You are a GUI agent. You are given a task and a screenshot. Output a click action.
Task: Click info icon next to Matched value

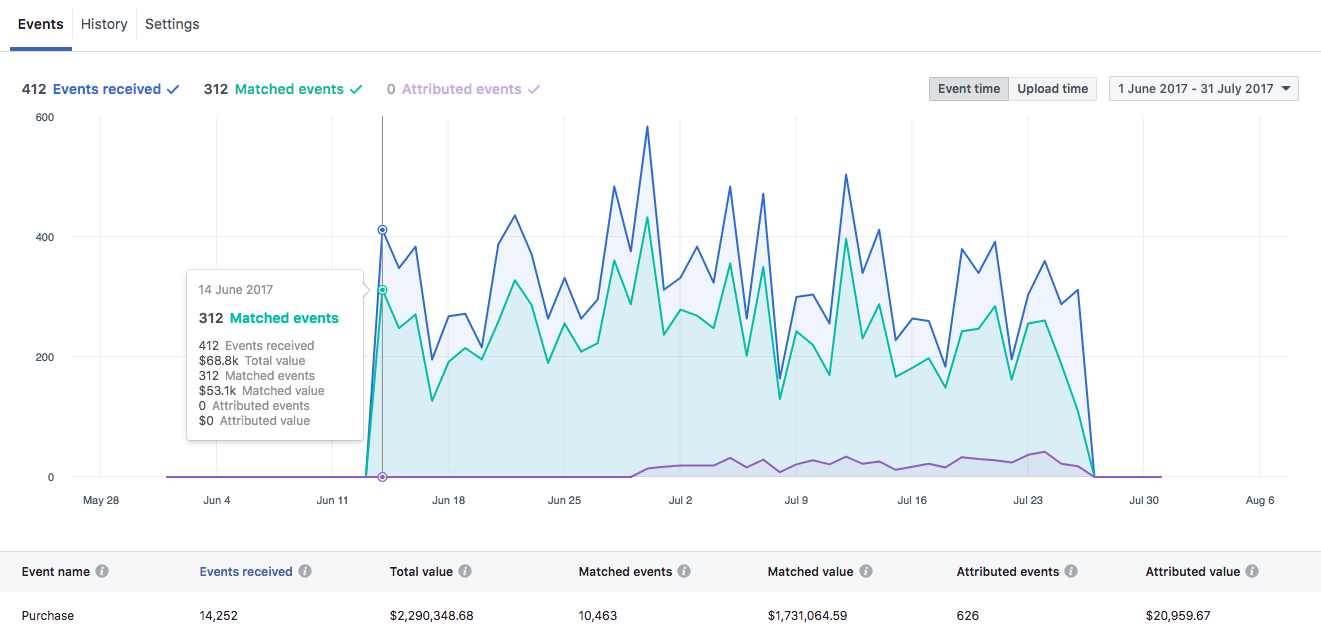point(866,572)
